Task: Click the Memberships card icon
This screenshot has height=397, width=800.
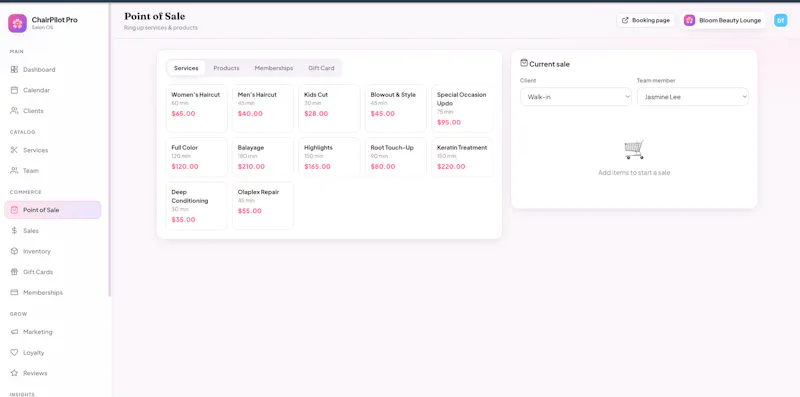Action: pos(14,292)
